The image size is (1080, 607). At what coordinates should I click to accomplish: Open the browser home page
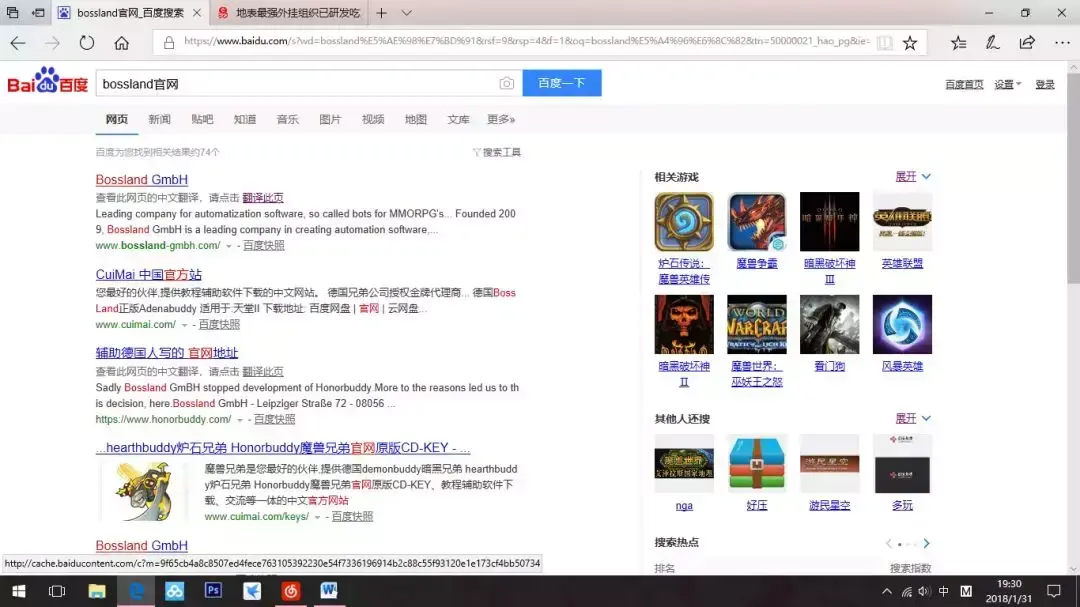(x=122, y=43)
